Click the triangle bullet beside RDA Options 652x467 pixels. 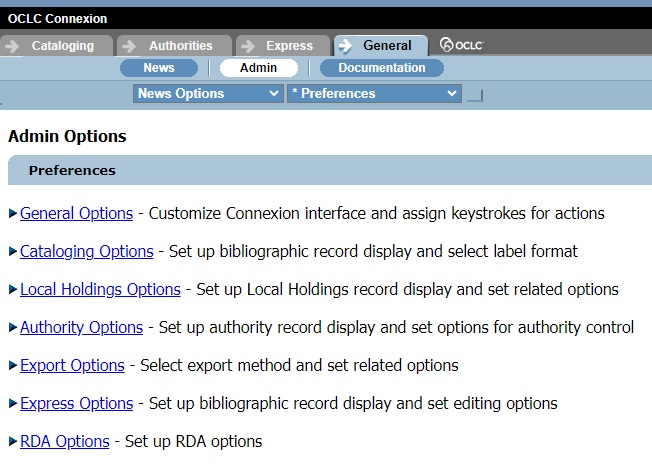click(13, 441)
